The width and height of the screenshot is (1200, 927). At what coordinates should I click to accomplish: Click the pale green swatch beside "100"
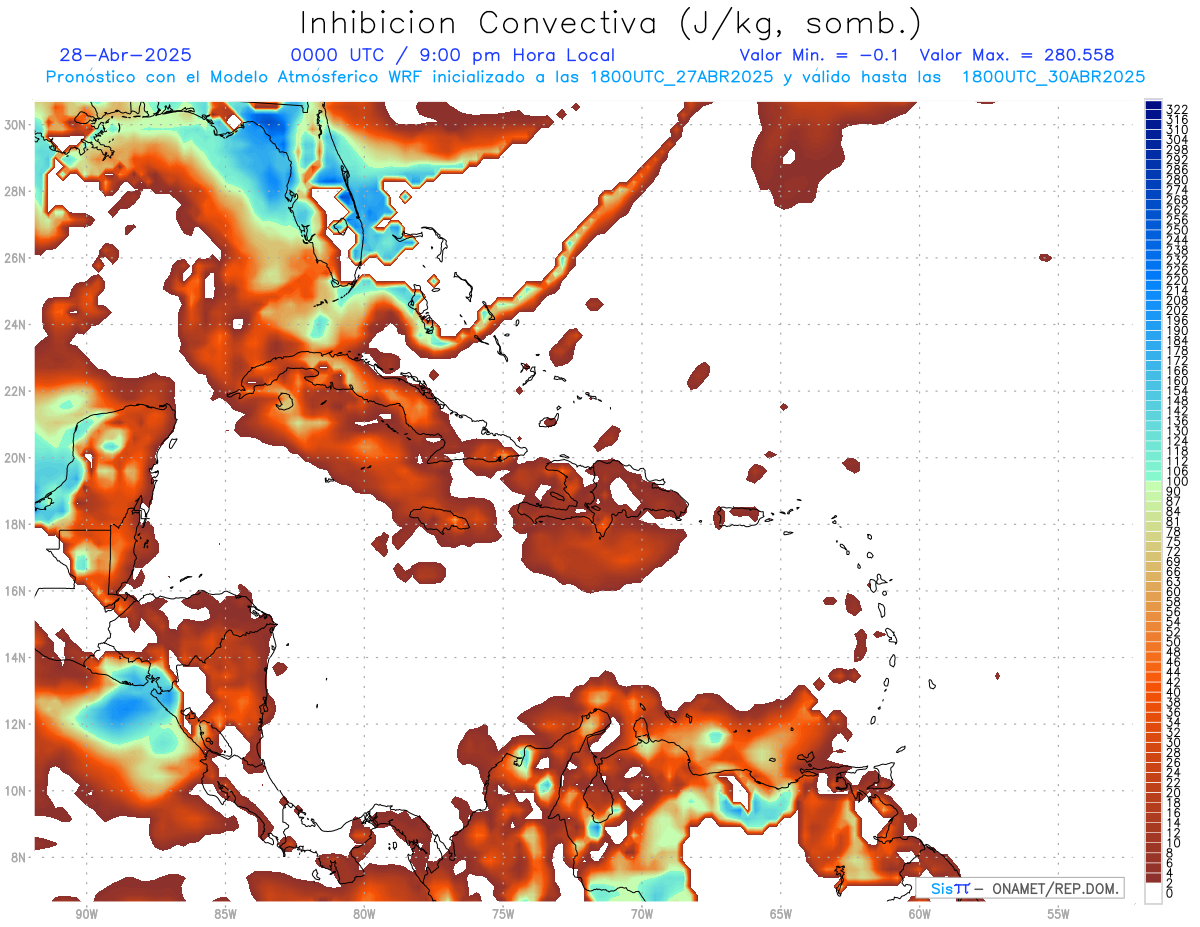[x=1154, y=485]
